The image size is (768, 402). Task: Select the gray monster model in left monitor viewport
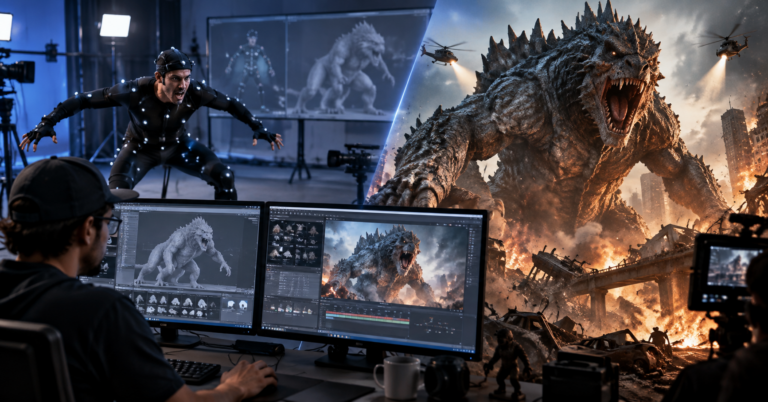coord(182,253)
